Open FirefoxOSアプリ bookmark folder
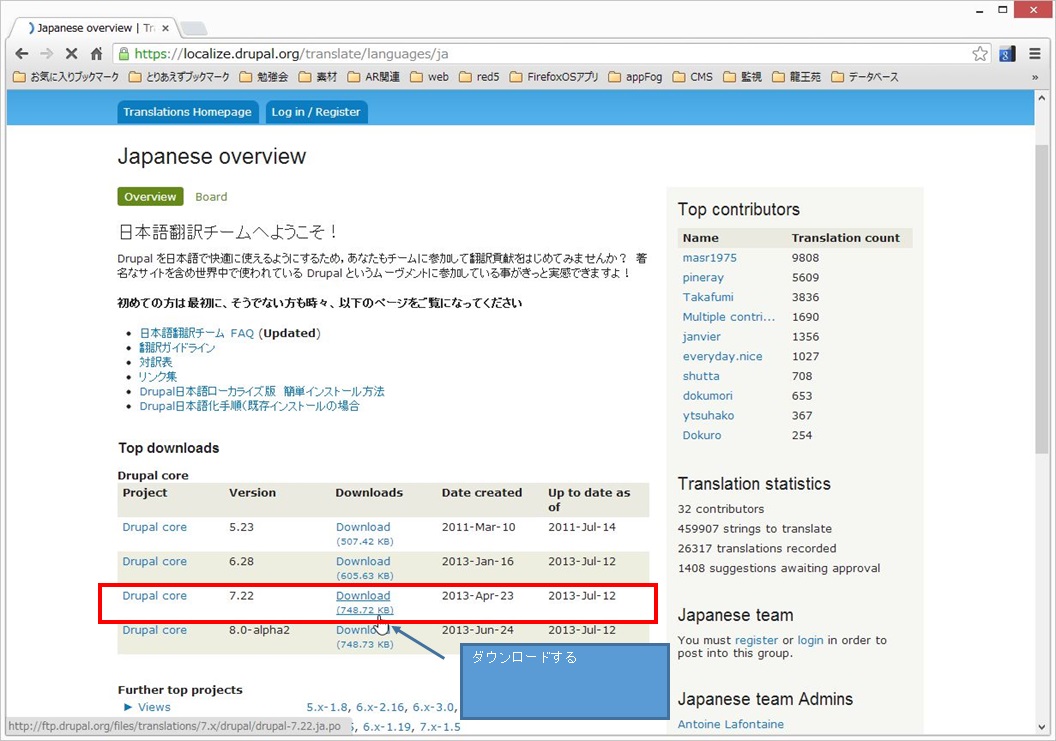 [x=554, y=77]
